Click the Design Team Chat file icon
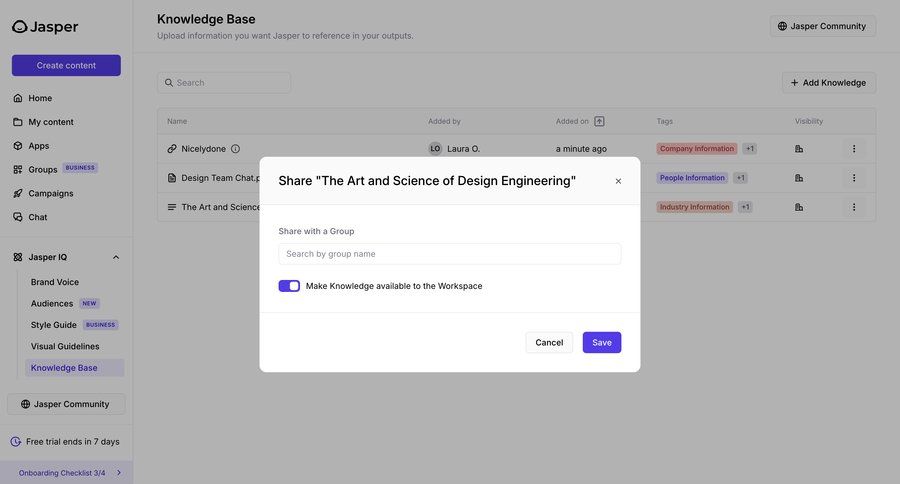This screenshot has height=484, width=900. click(x=172, y=178)
